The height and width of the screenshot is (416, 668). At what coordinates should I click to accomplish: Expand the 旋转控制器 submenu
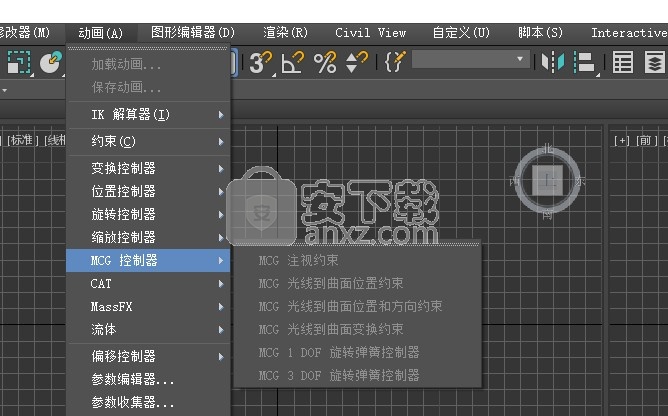pyautogui.click(x=148, y=214)
